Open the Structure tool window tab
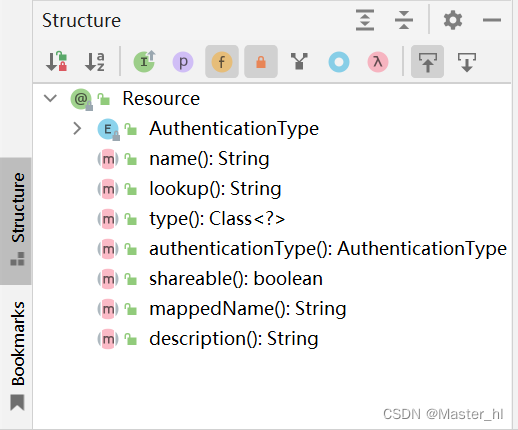This screenshot has width=518, height=430. [x=16, y=221]
